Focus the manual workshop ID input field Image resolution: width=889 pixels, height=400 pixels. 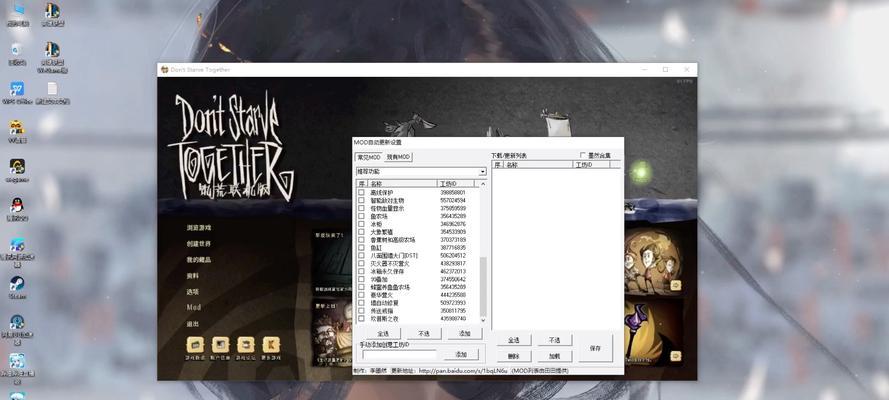click(x=400, y=355)
